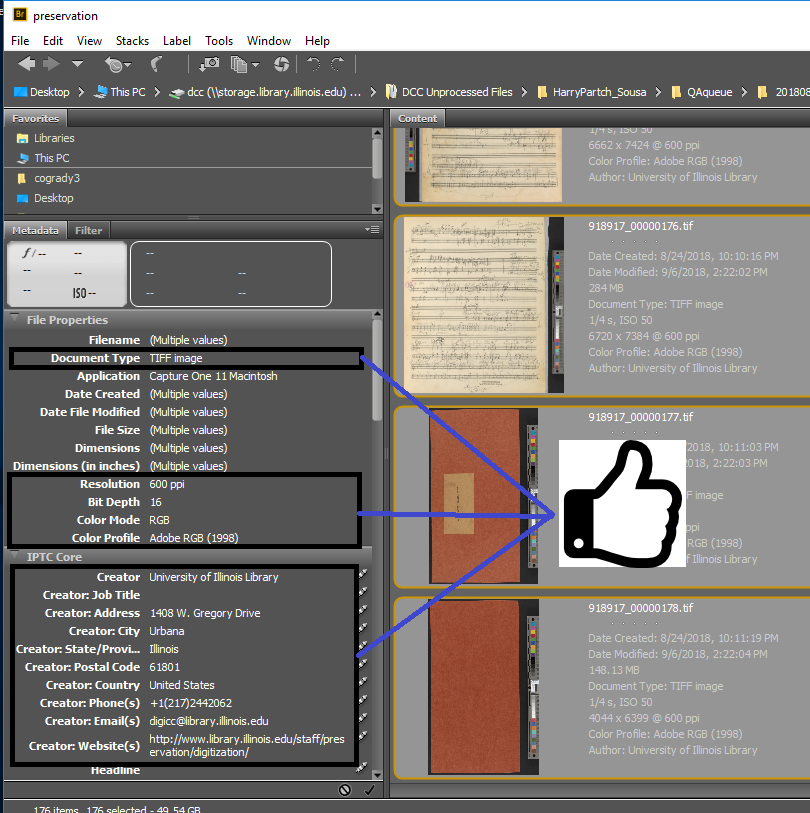
Task: Open the parent folders dropdown arrow in toolbar
Action: (78, 64)
